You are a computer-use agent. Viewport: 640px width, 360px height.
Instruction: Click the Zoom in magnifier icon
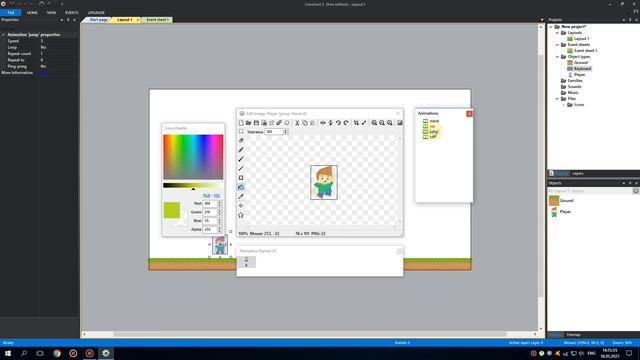click(374, 123)
